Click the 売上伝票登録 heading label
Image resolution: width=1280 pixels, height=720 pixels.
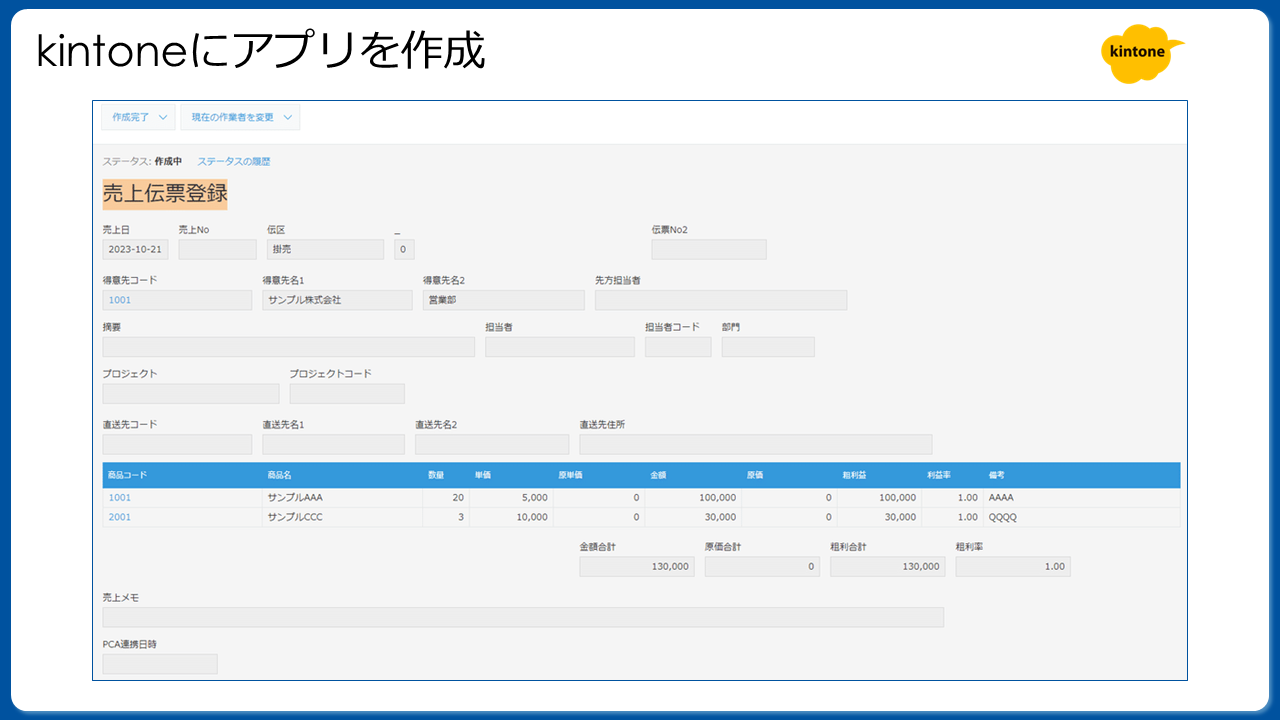[165, 194]
